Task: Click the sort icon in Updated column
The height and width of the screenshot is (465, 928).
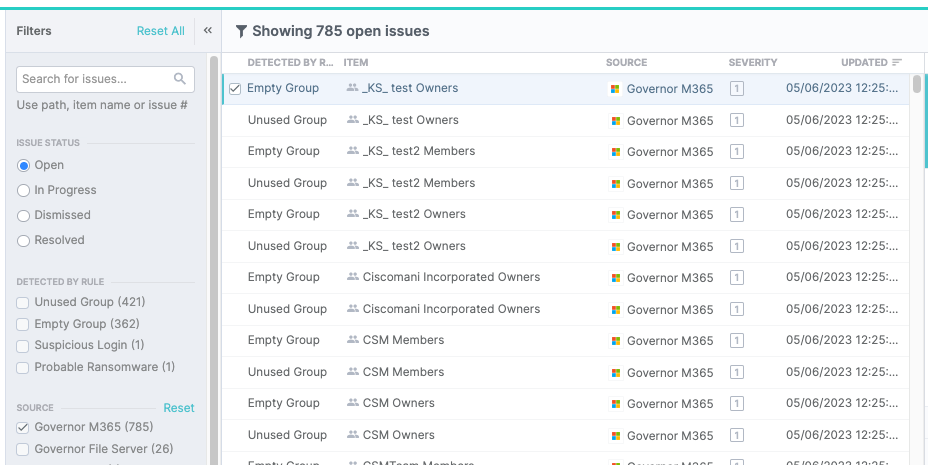Action: [x=897, y=63]
